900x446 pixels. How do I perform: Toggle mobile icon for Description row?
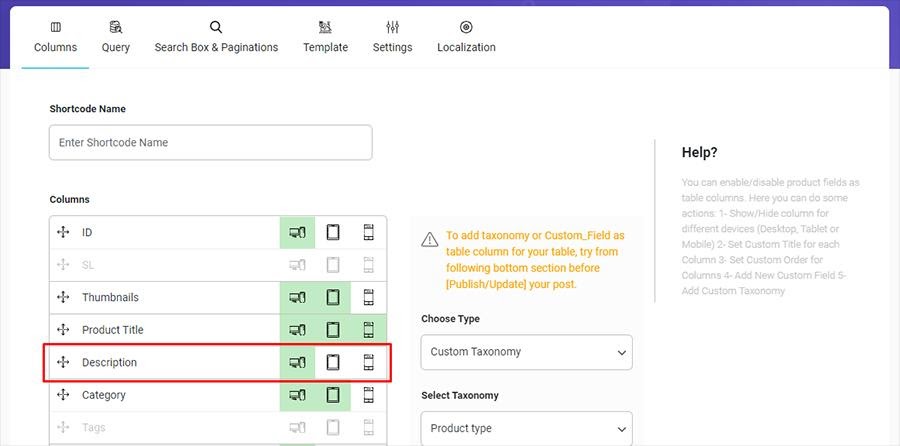pos(368,362)
